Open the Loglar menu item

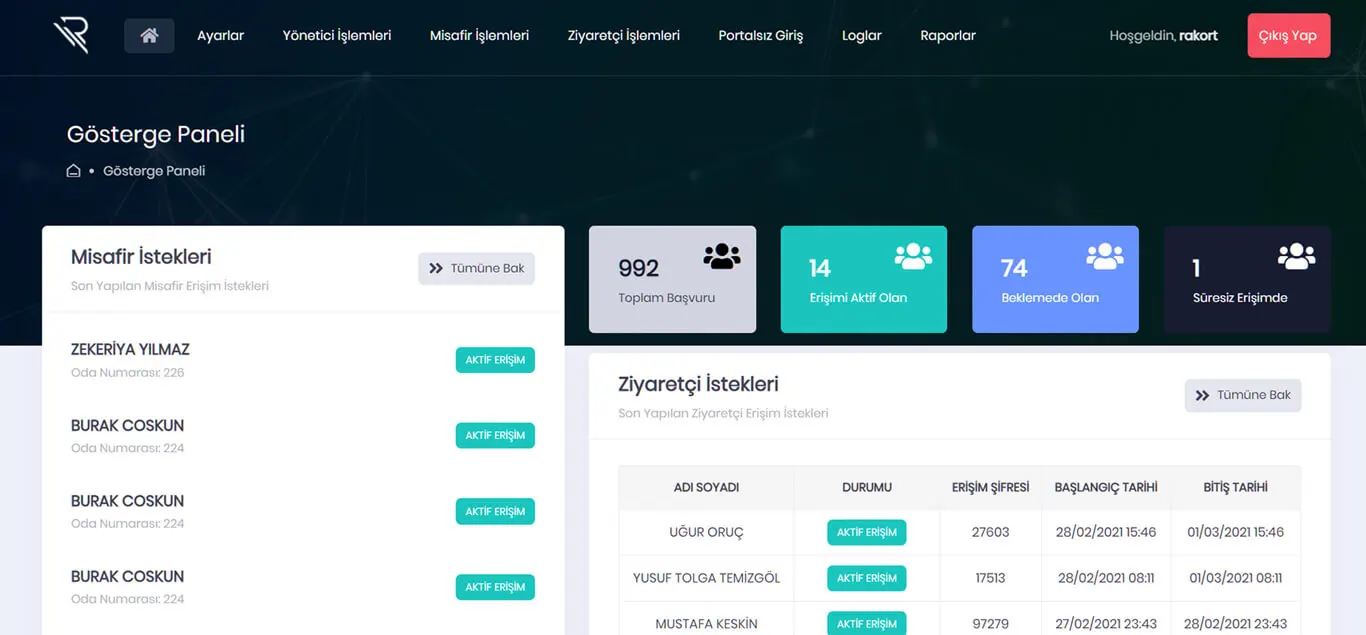click(861, 36)
